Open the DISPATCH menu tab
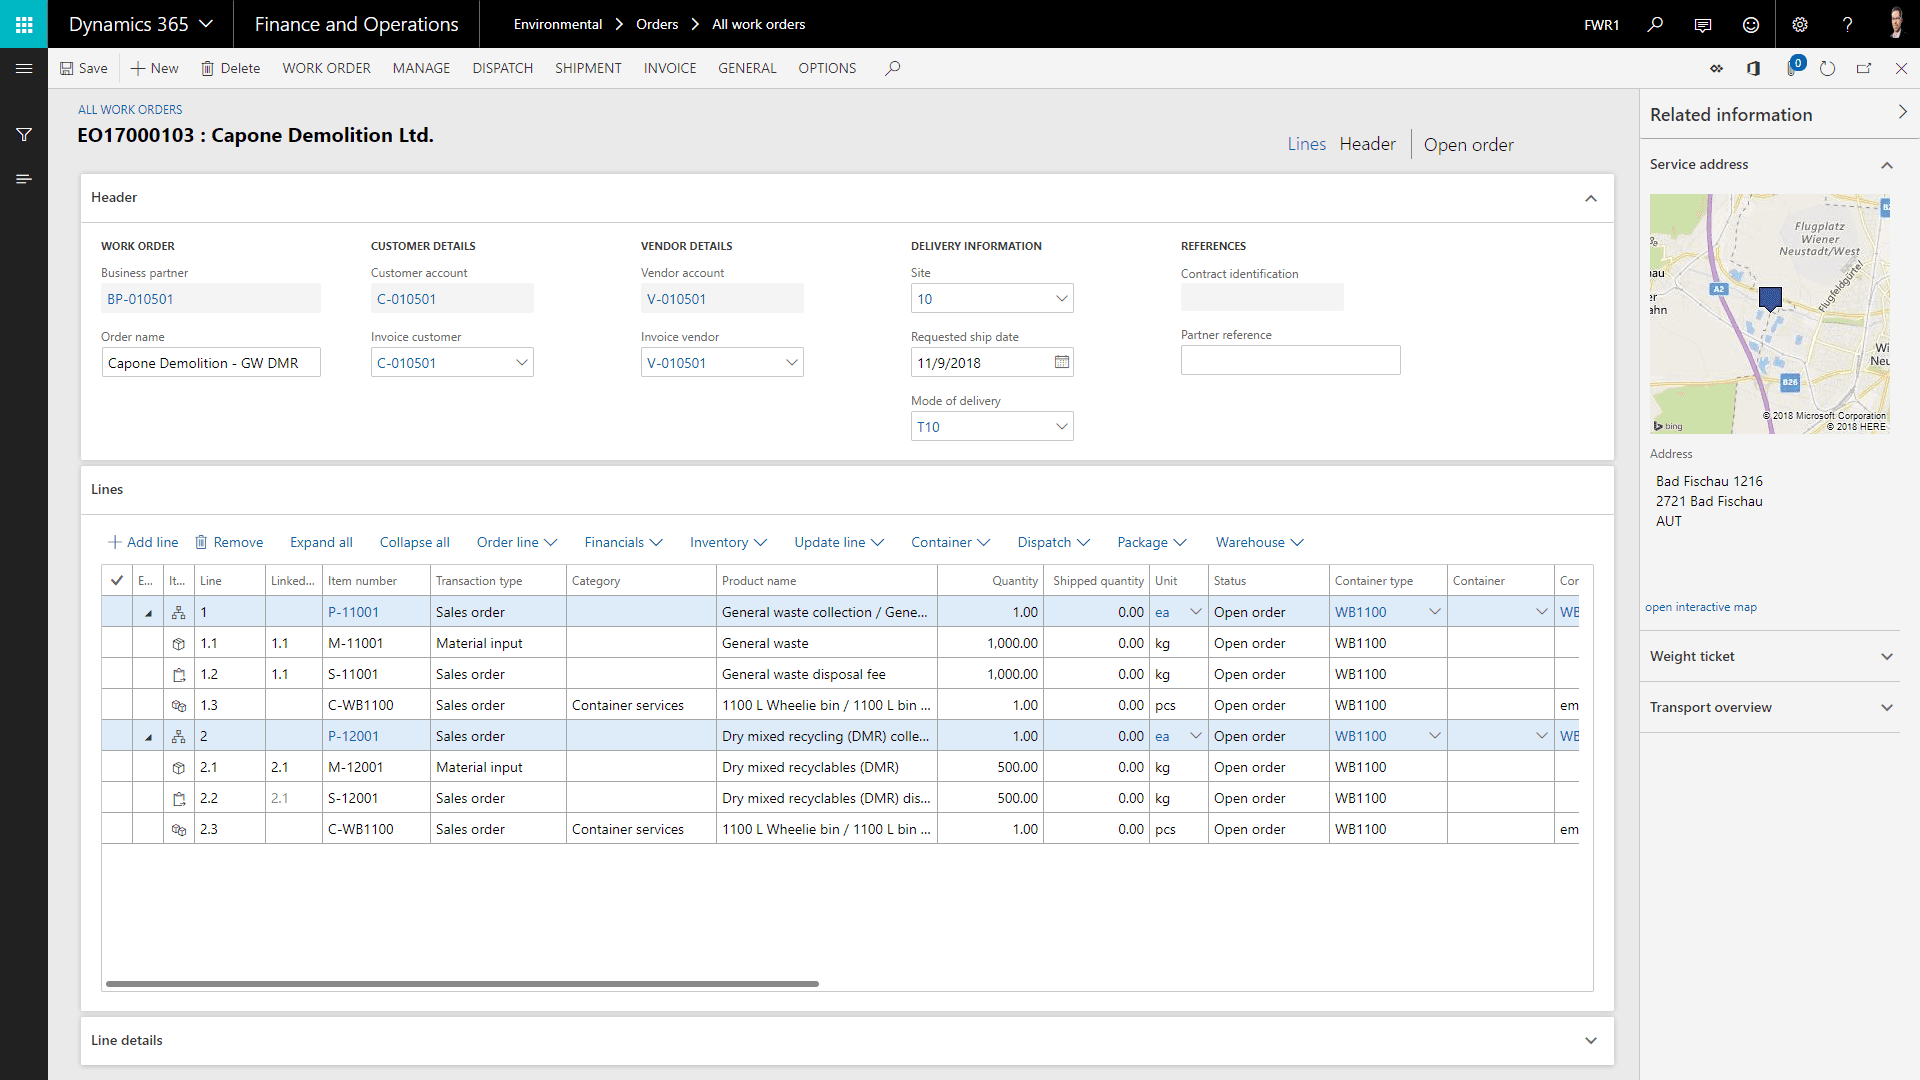This screenshot has height=1080, width=1920. pyautogui.click(x=502, y=68)
